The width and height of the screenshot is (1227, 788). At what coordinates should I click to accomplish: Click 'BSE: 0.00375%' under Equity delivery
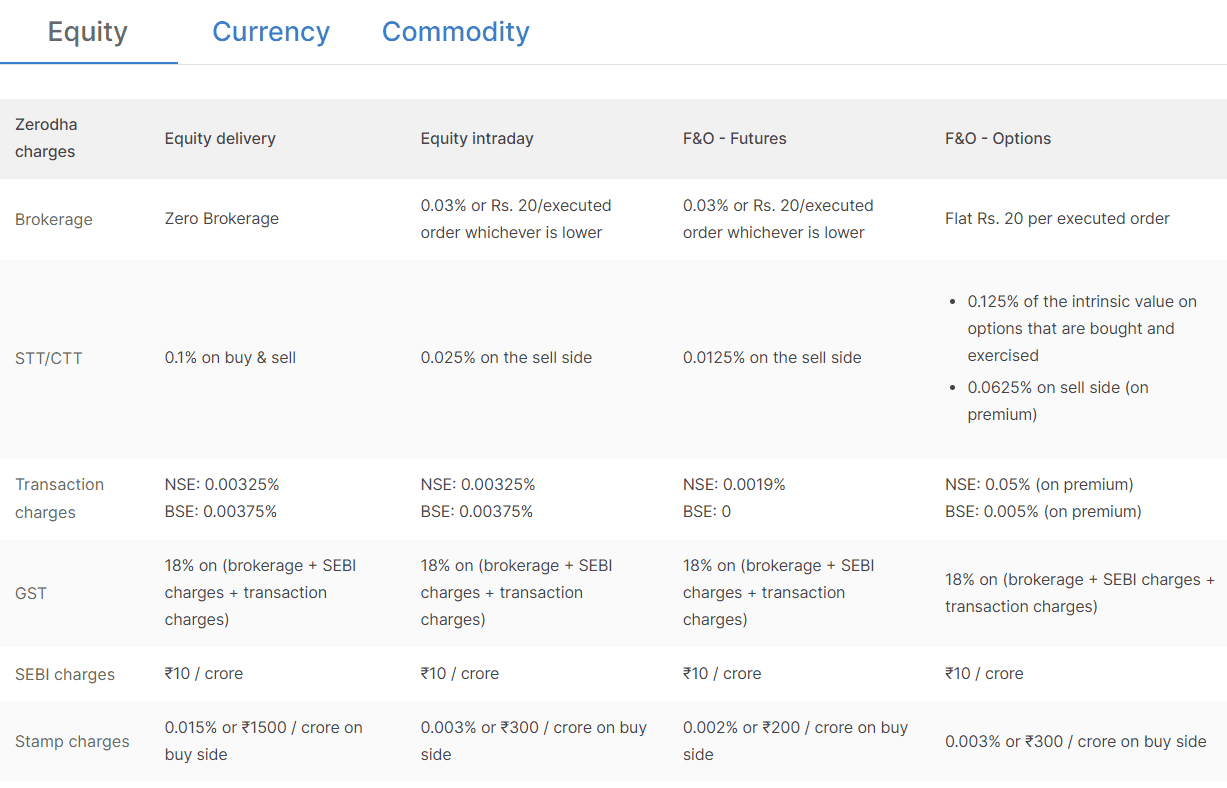click(221, 511)
